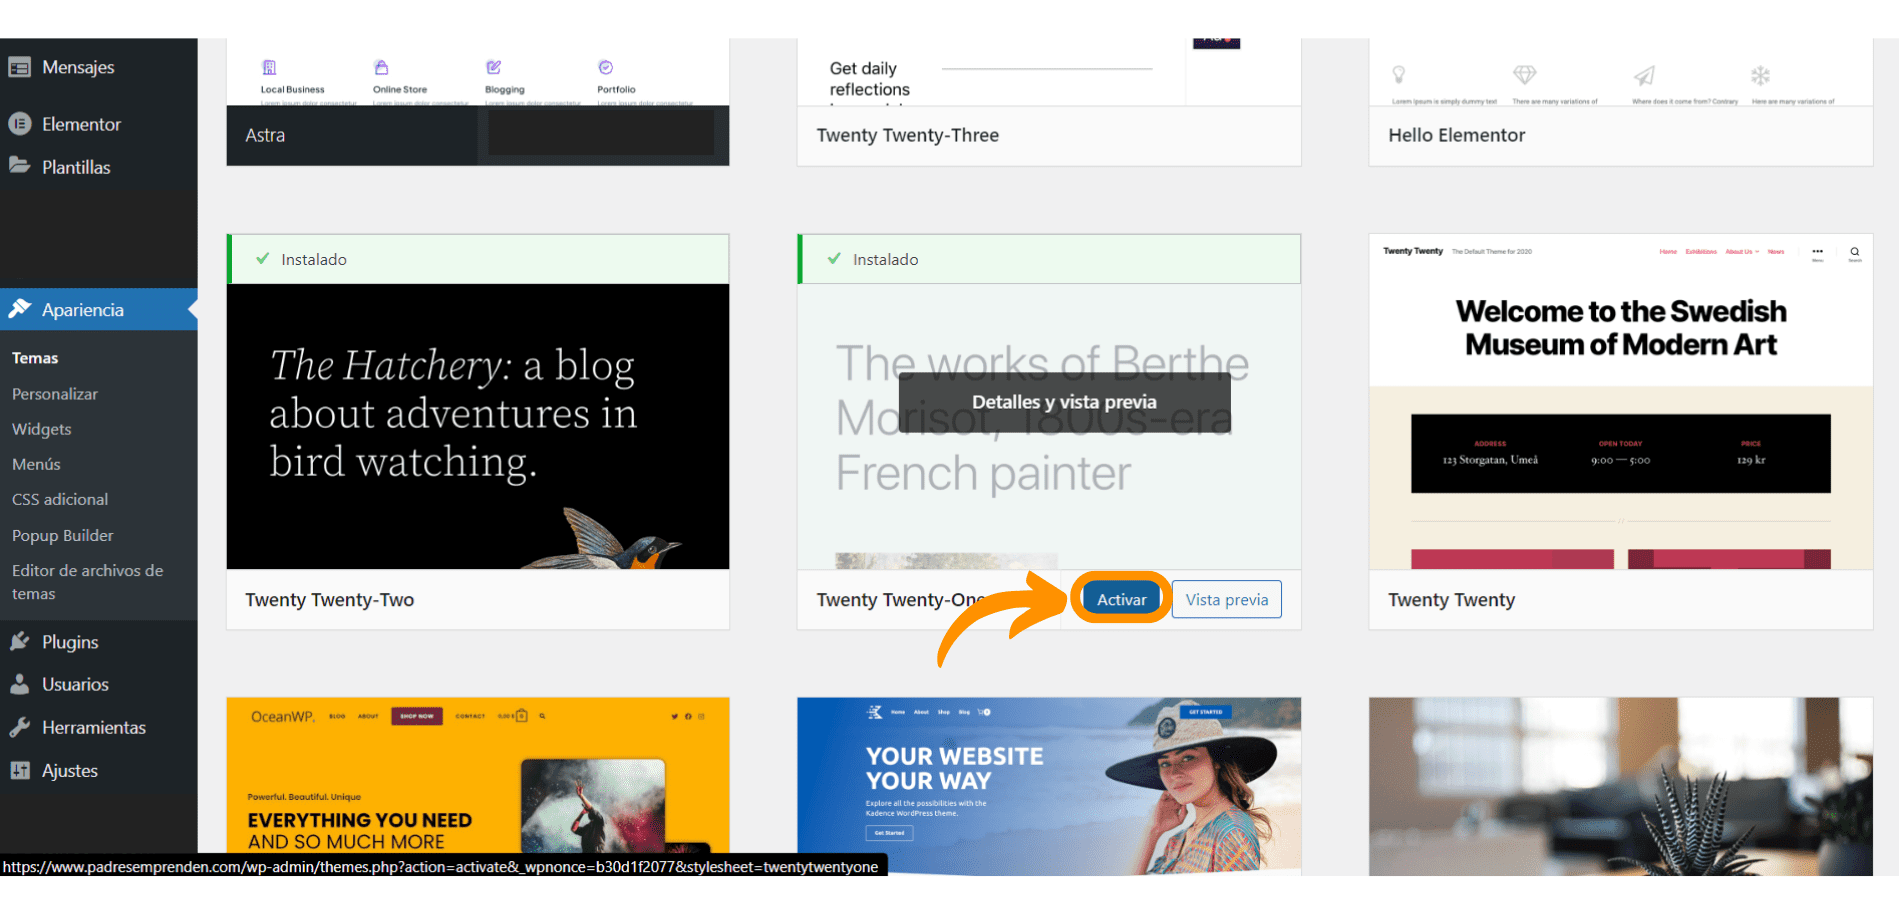1899x914 pixels.
Task: Open the OceanWP theme thumbnail
Action: click(x=478, y=786)
